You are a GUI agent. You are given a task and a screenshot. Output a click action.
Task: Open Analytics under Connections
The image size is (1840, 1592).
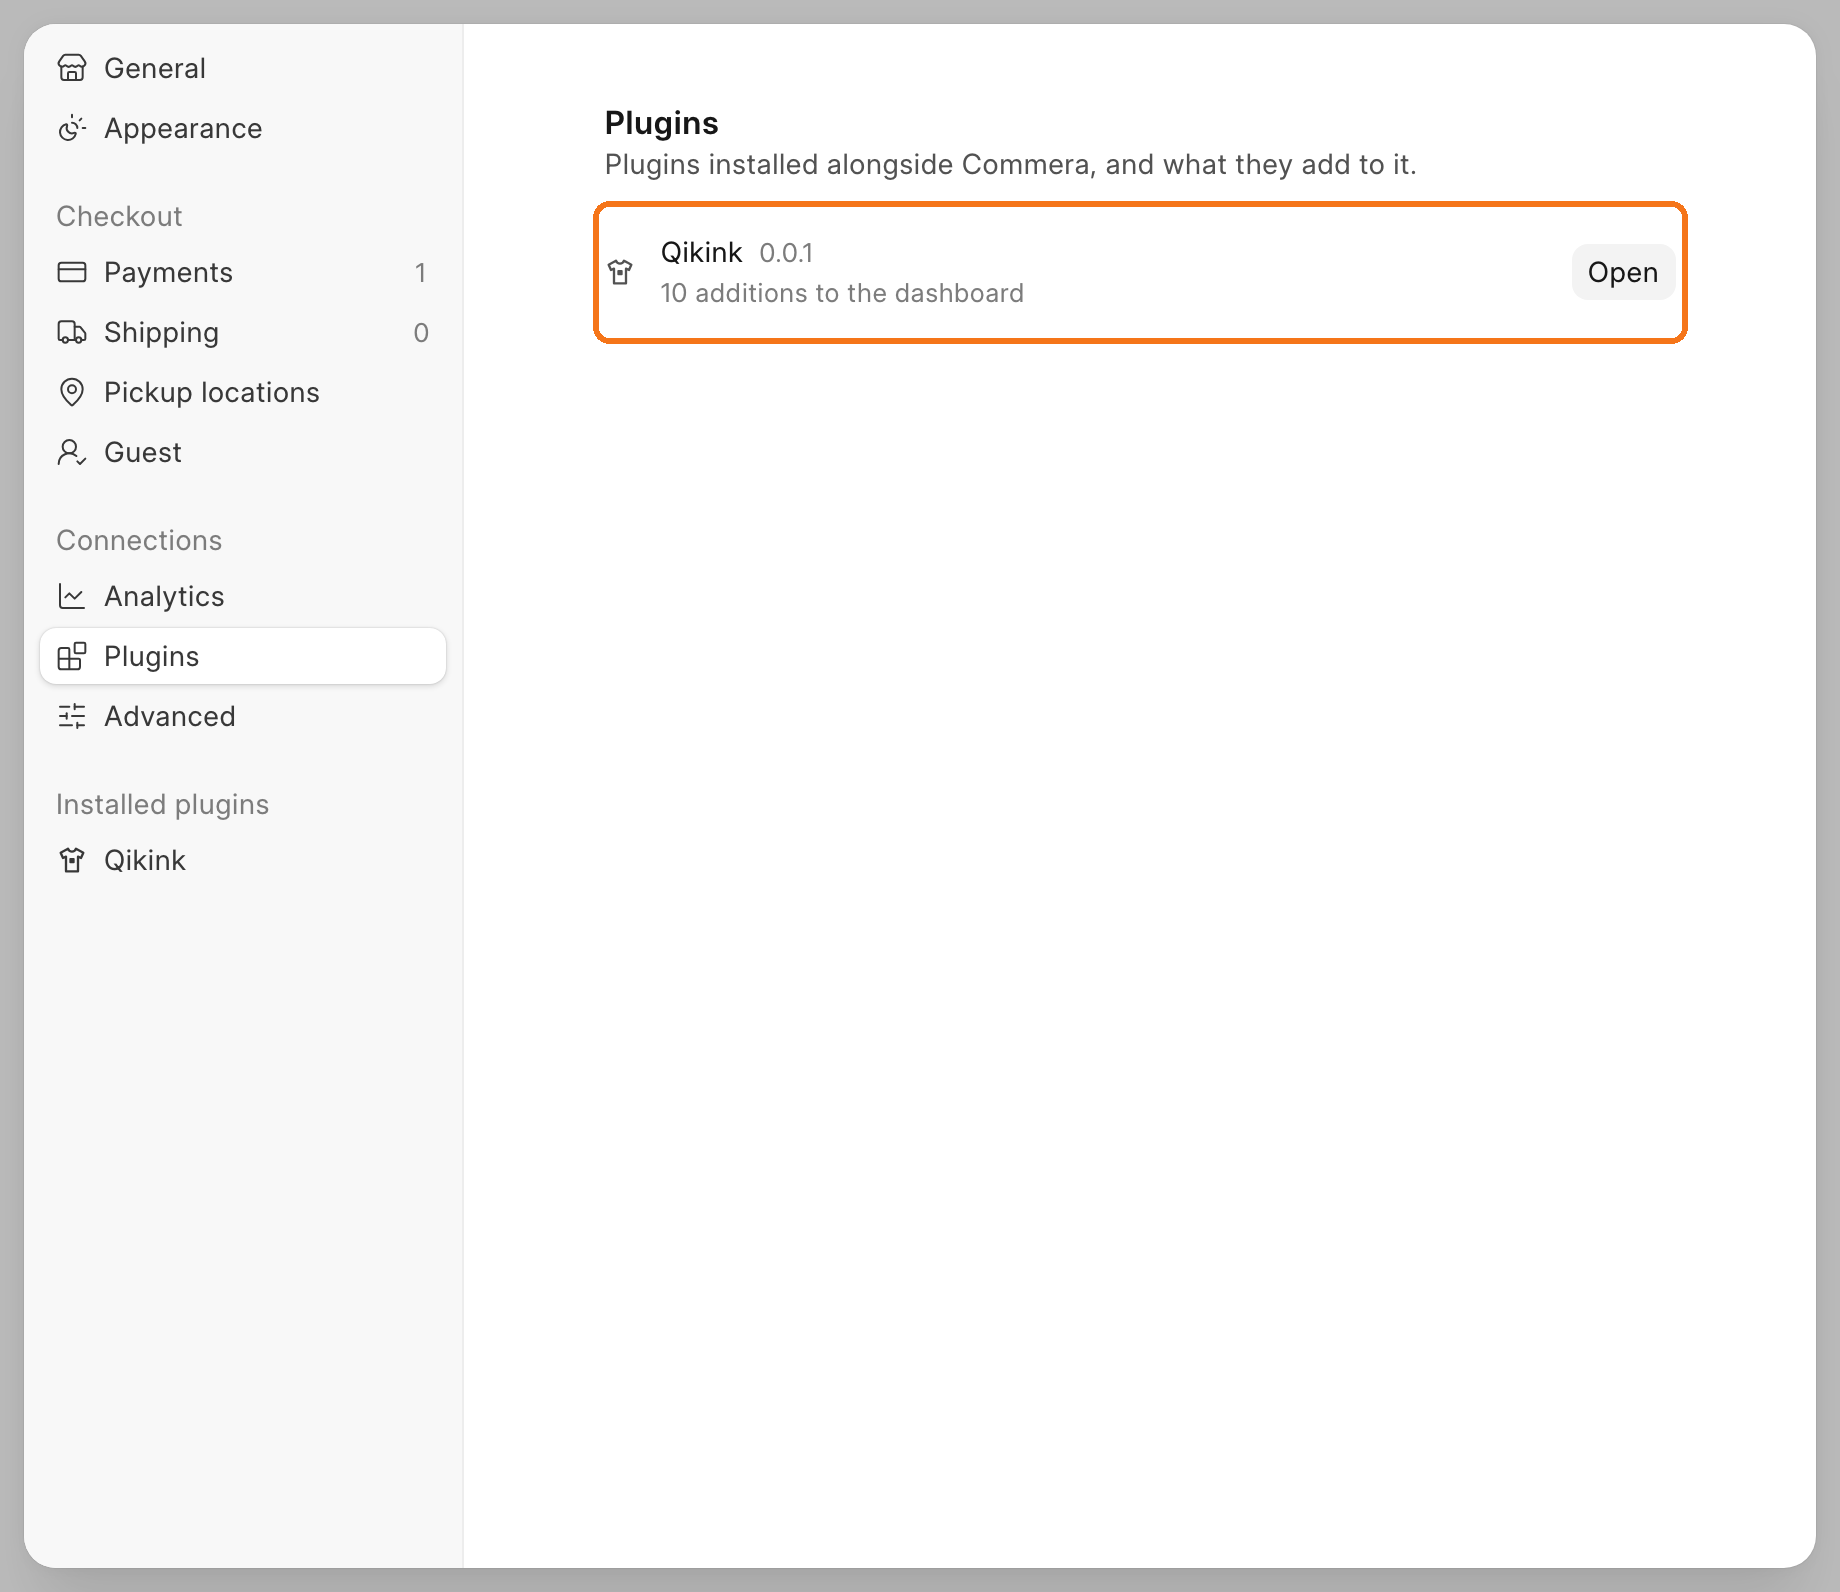pyautogui.click(x=243, y=596)
